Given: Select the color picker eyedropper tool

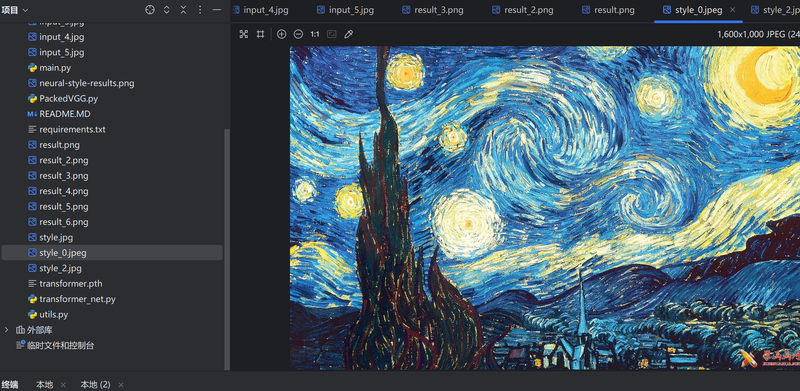Looking at the screenshot, I should coord(348,34).
